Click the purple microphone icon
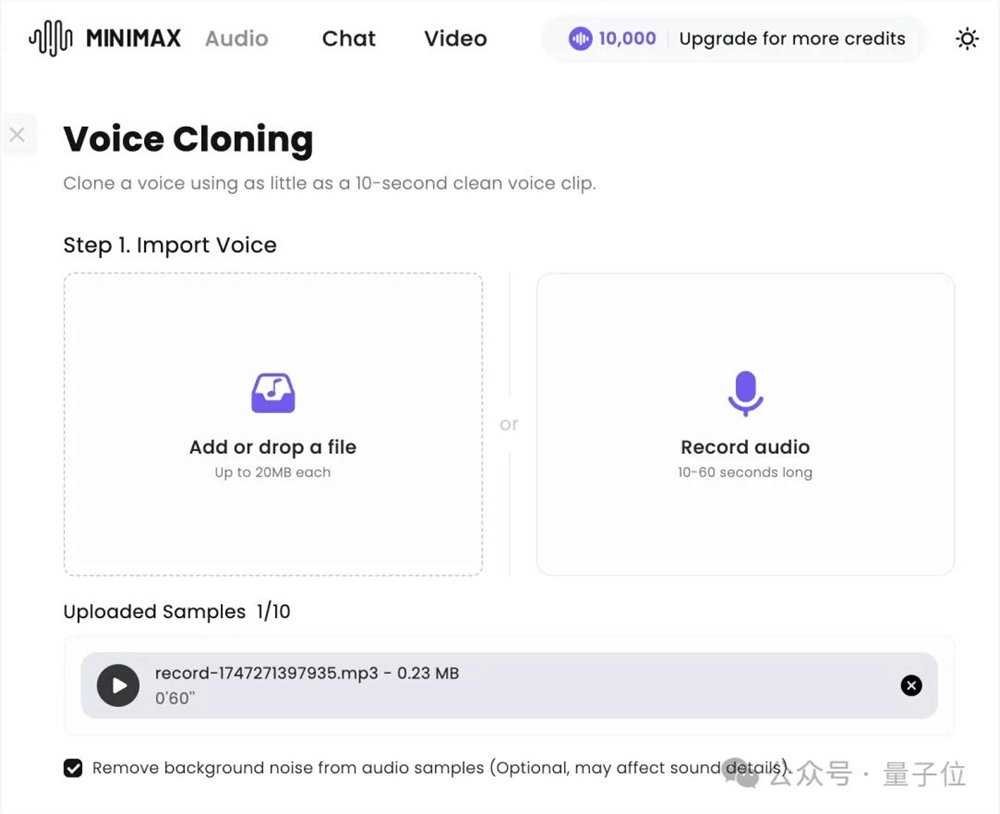1000x814 pixels. pos(746,393)
